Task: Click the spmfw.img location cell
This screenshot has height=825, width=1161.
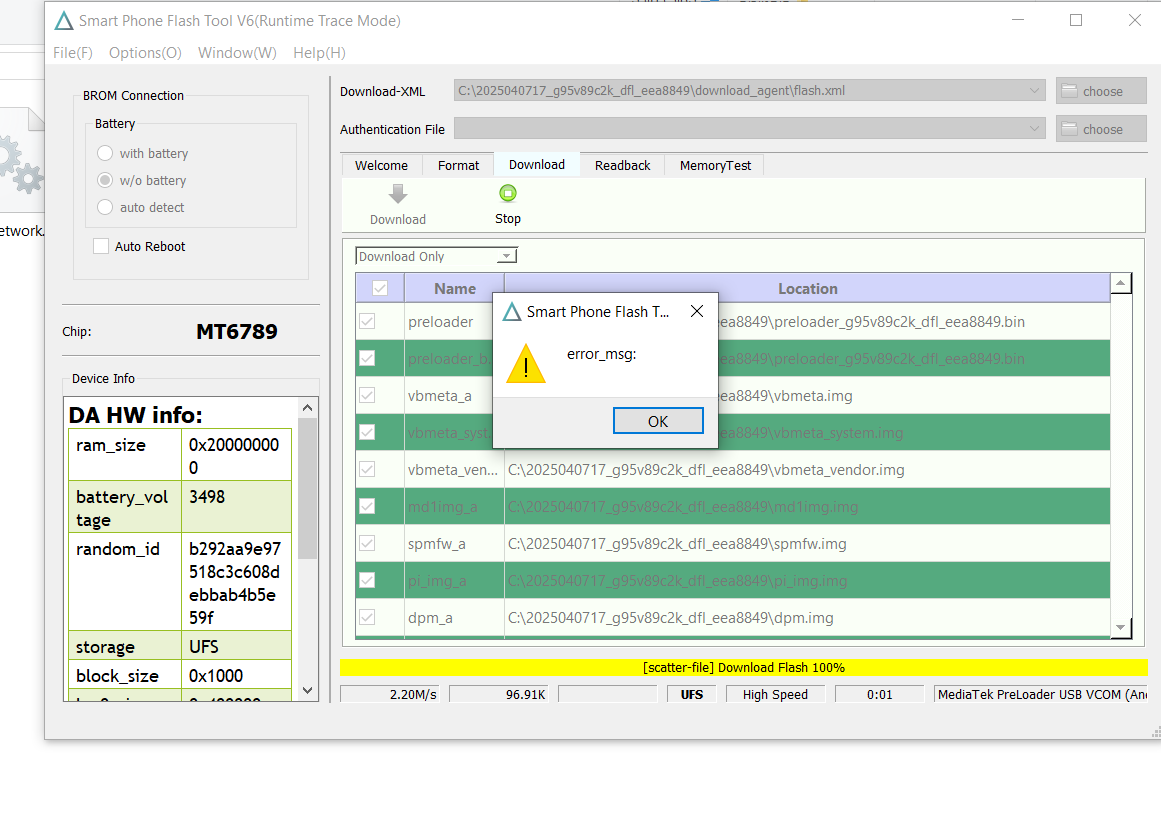Action: click(807, 544)
